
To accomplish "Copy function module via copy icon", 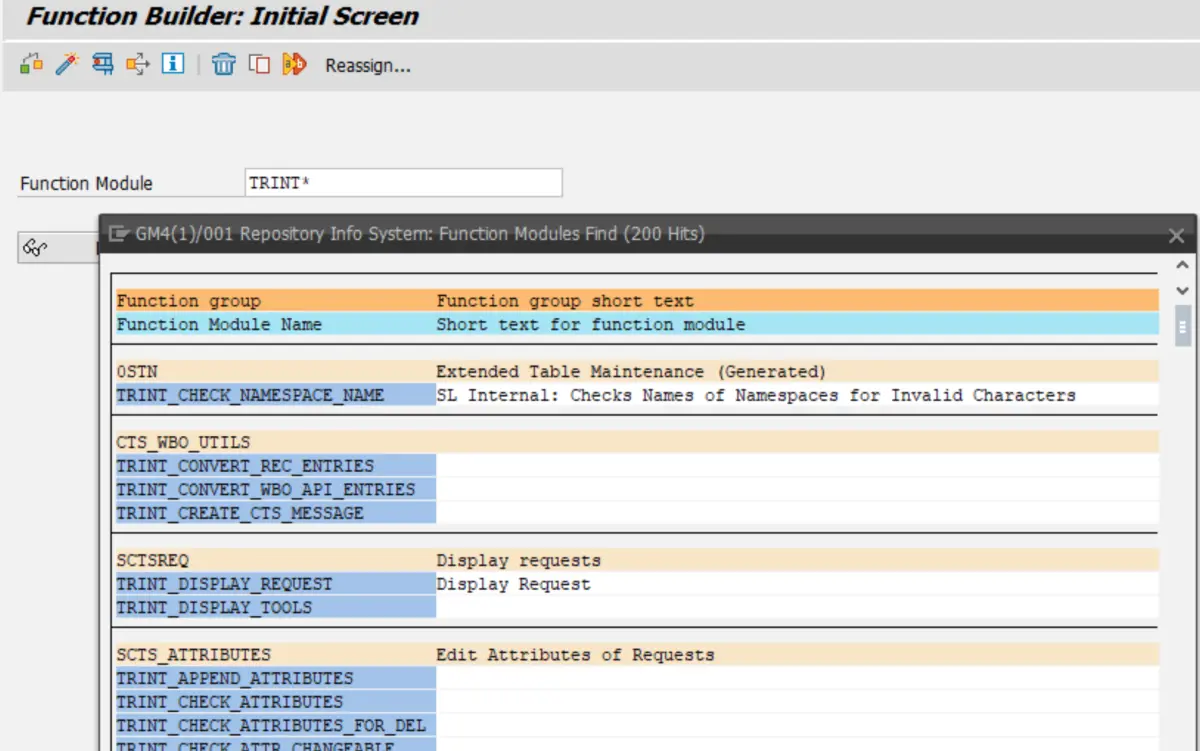I will coord(259,65).
